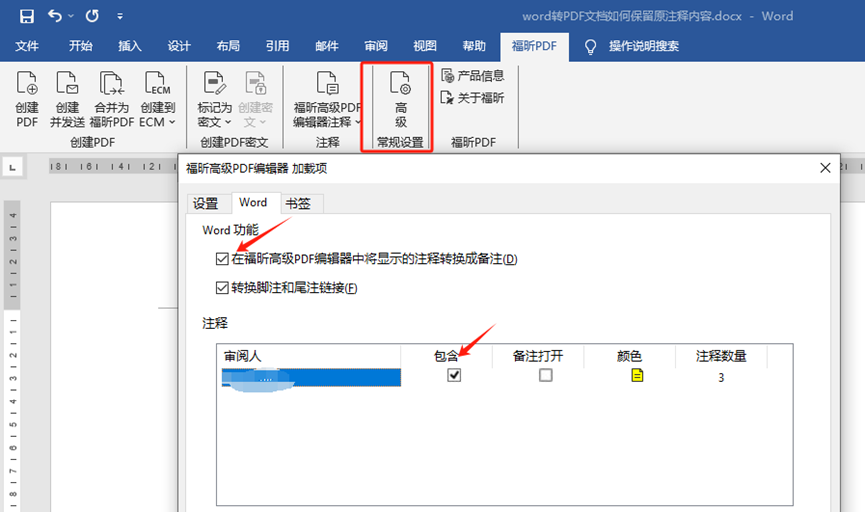The image size is (865, 512).
Task: Toggle convert footnote and endnote links checkbox
Action: click(222, 288)
